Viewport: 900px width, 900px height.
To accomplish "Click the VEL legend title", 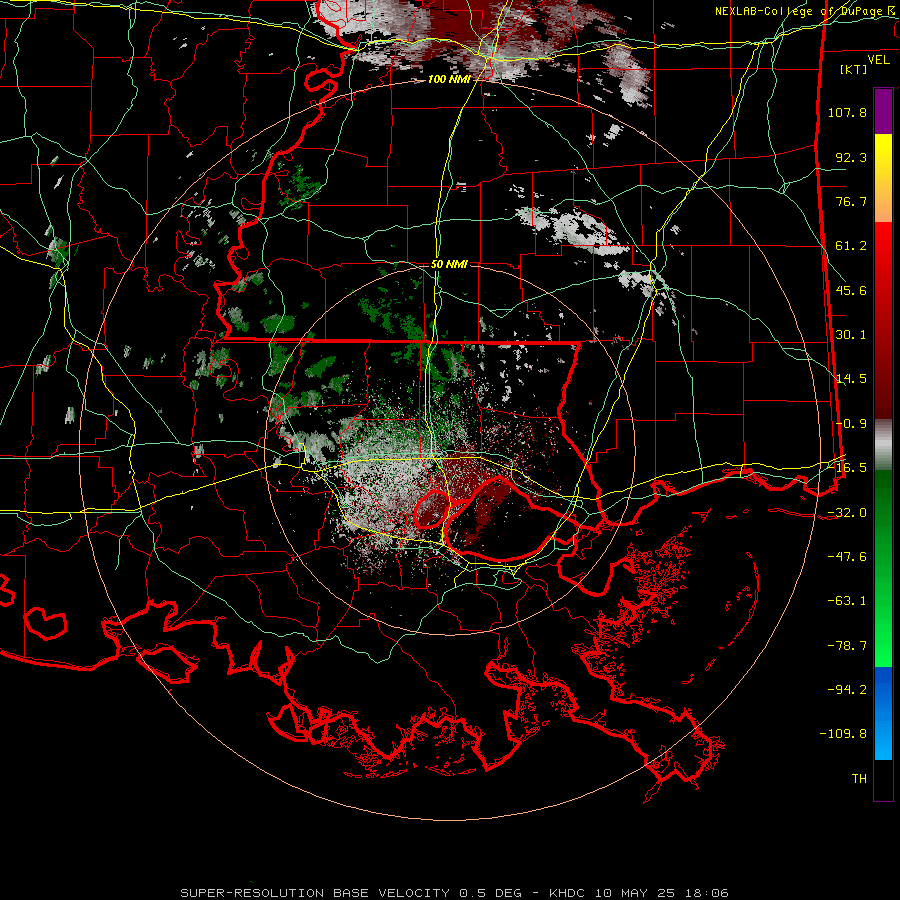I will (878, 60).
